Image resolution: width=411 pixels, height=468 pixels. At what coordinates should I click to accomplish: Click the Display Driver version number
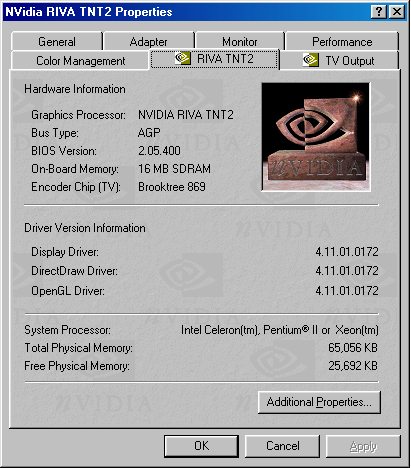coord(347,252)
